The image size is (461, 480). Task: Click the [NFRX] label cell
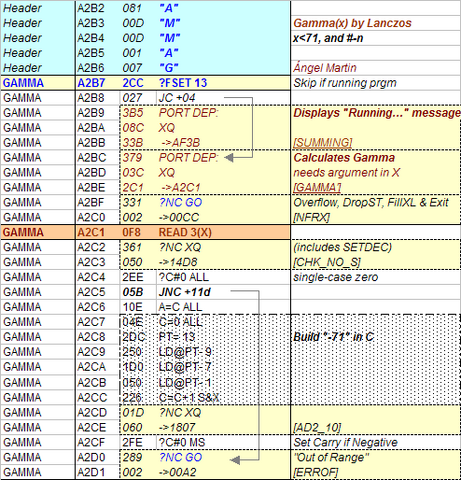[311, 217]
